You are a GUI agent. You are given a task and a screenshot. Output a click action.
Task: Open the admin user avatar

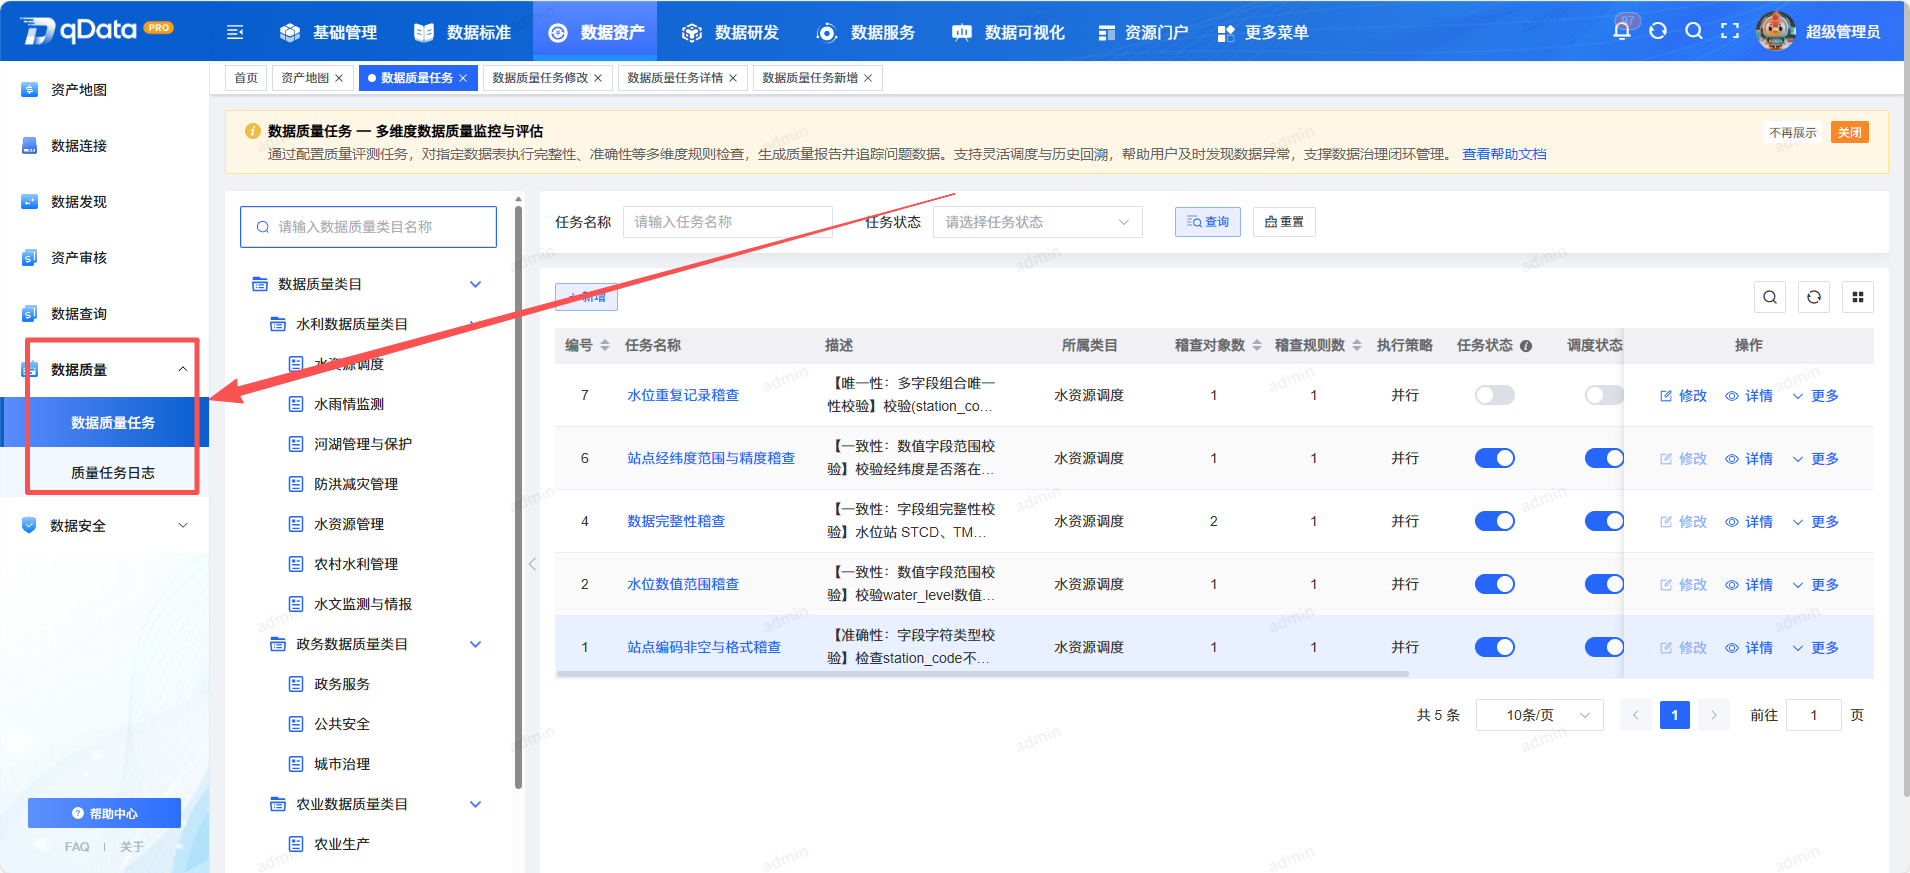click(x=1776, y=31)
